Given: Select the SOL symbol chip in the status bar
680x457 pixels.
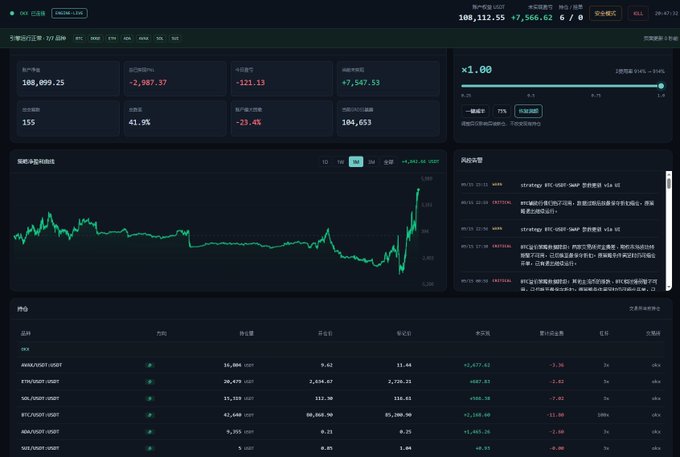Looking at the screenshot, I should point(160,38).
